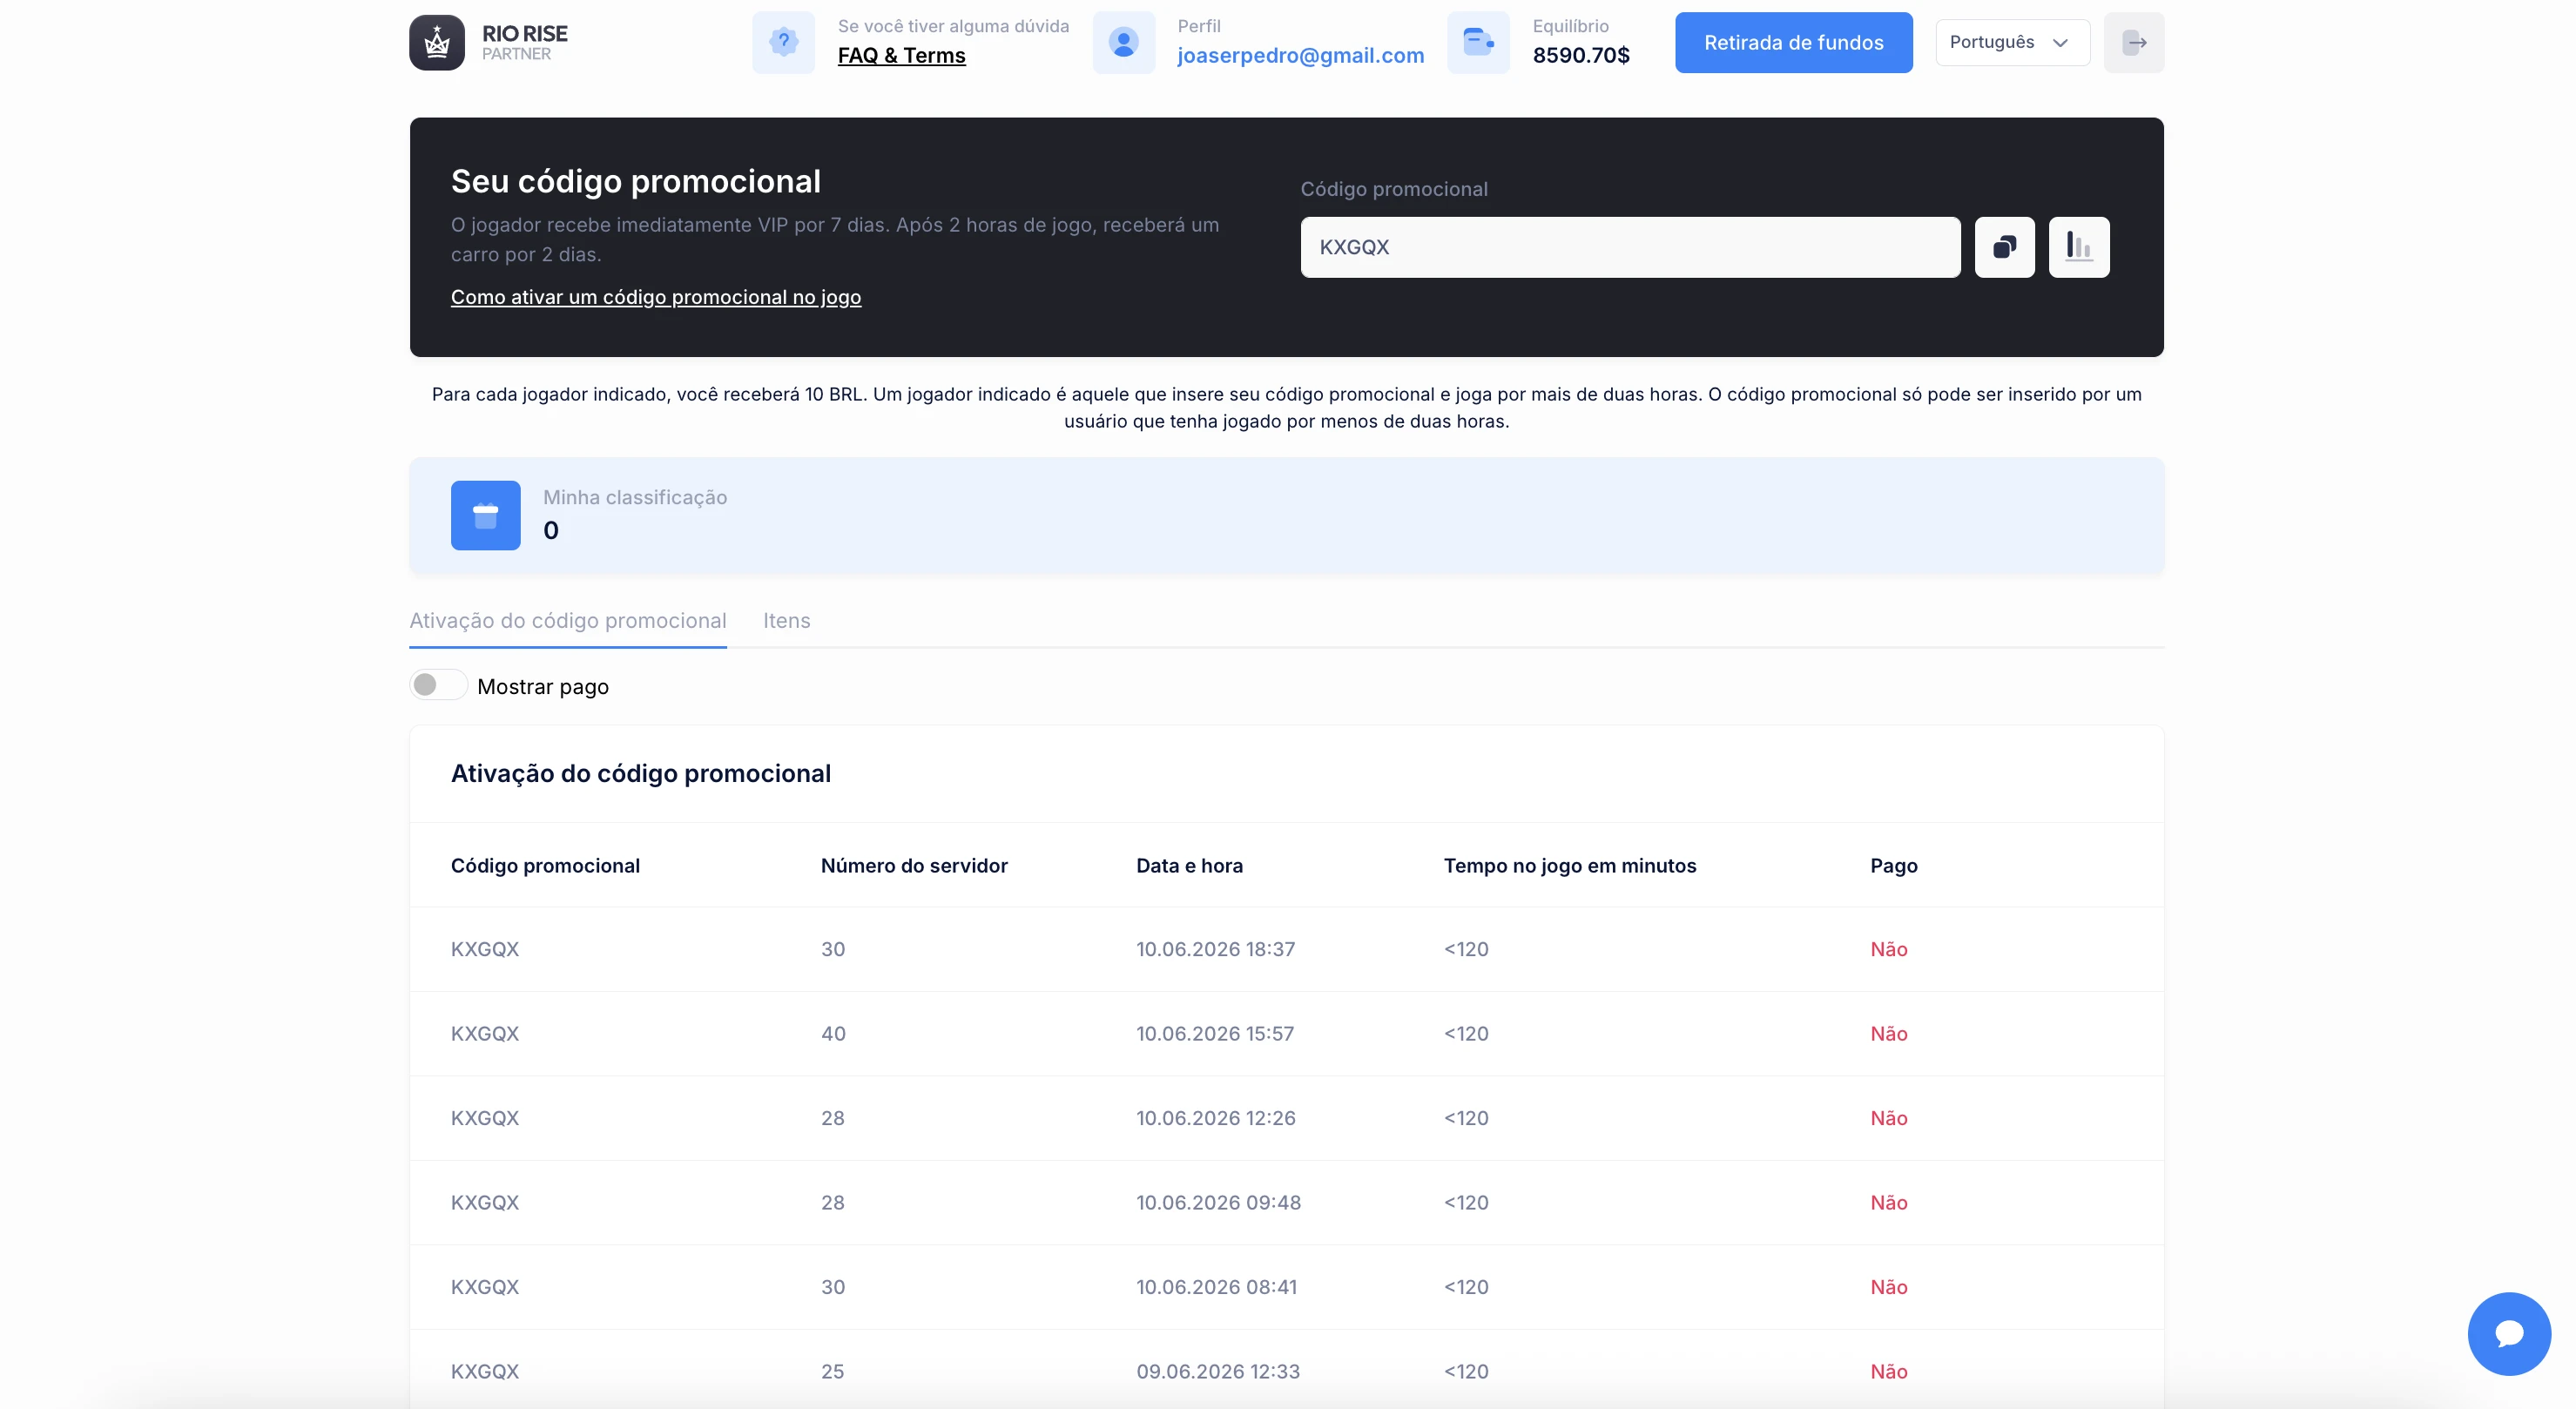
Task: Click the Retirada de fundos button
Action: click(1794, 42)
